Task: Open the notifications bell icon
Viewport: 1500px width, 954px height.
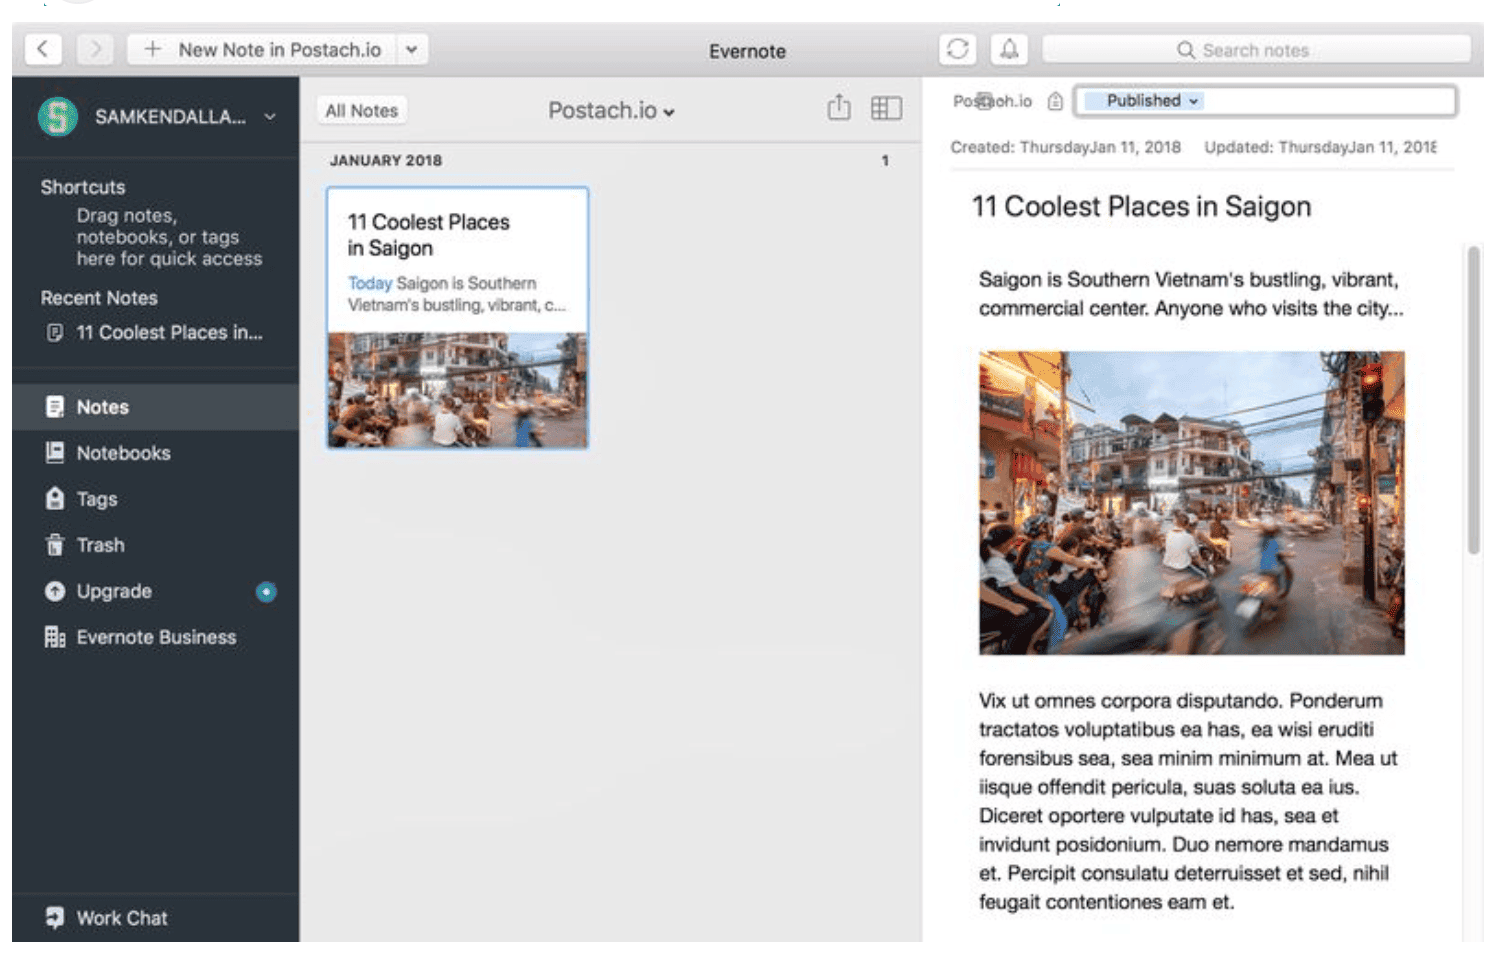Action: tap(1009, 49)
